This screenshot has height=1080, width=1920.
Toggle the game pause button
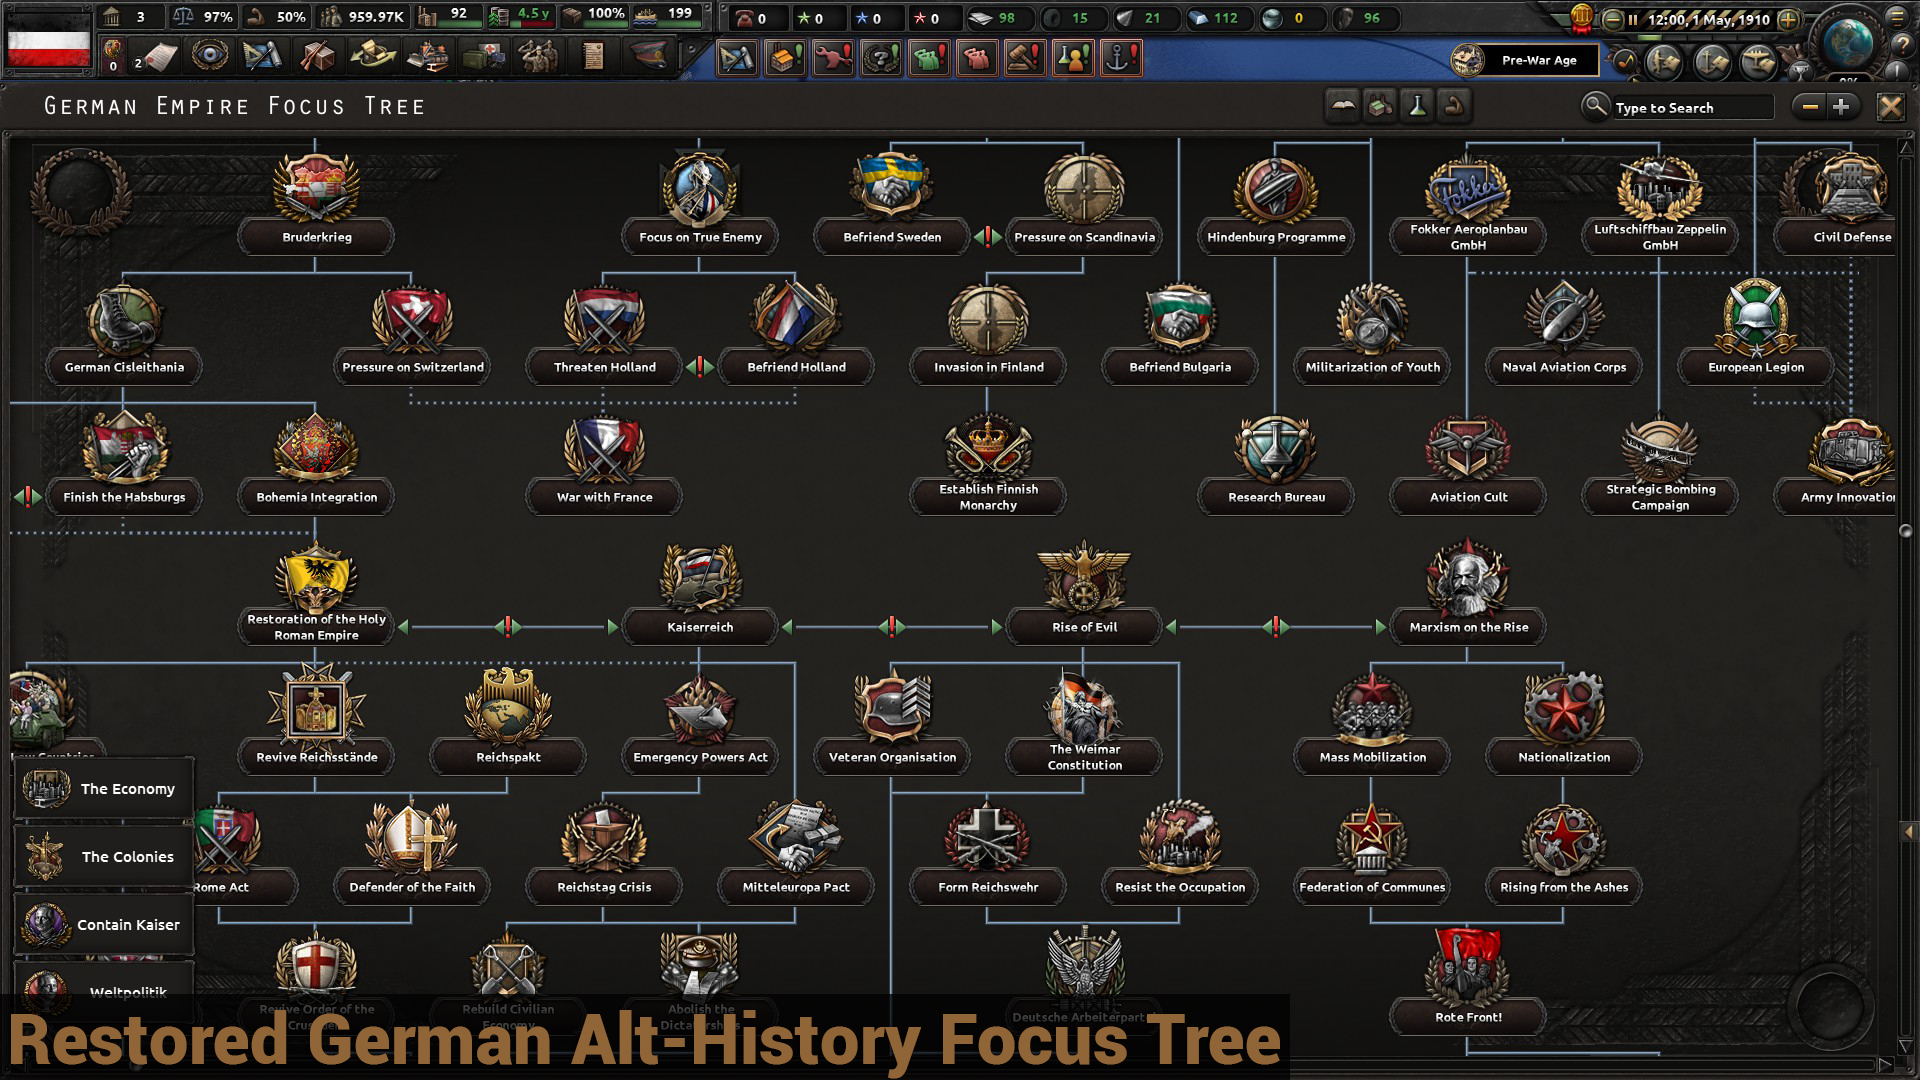pyautogui.click(x=1631, y=19)
